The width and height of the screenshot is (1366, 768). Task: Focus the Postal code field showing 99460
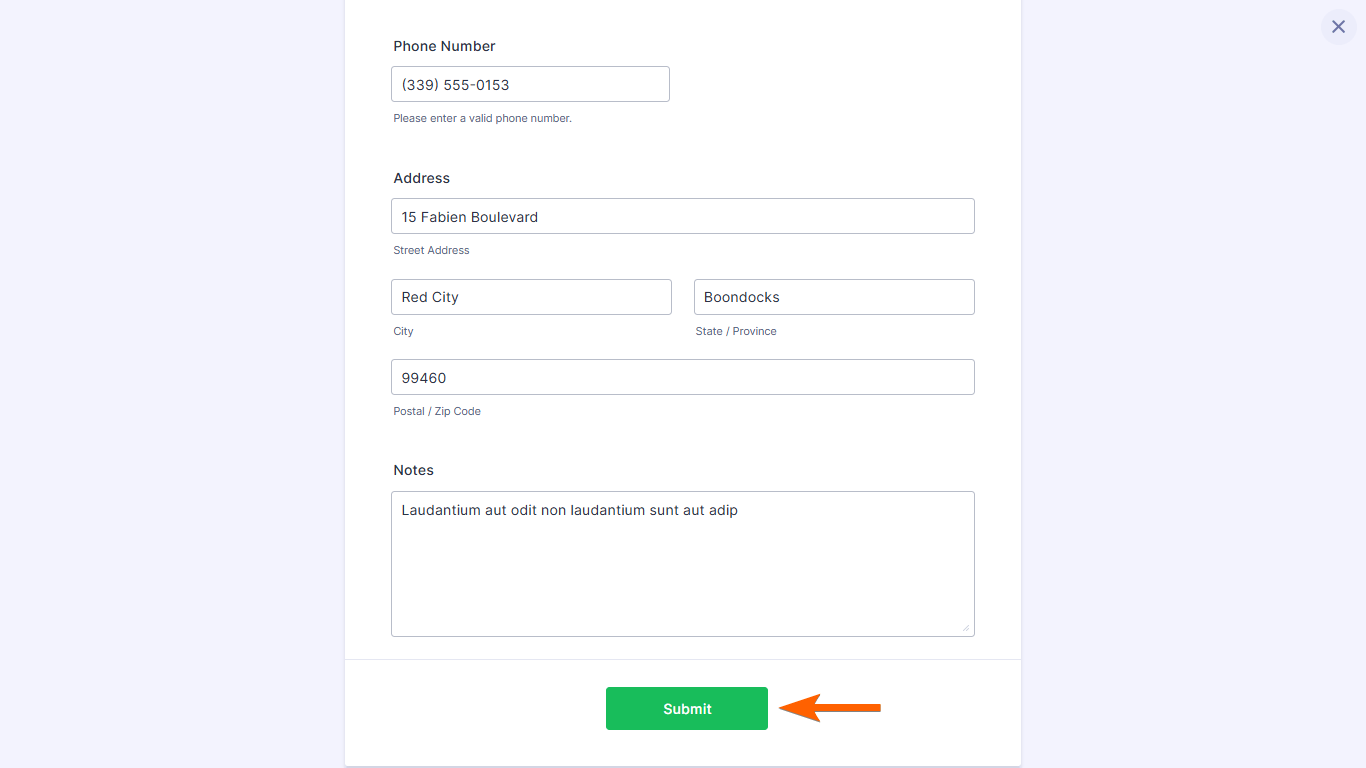click(x=682, y=377)
